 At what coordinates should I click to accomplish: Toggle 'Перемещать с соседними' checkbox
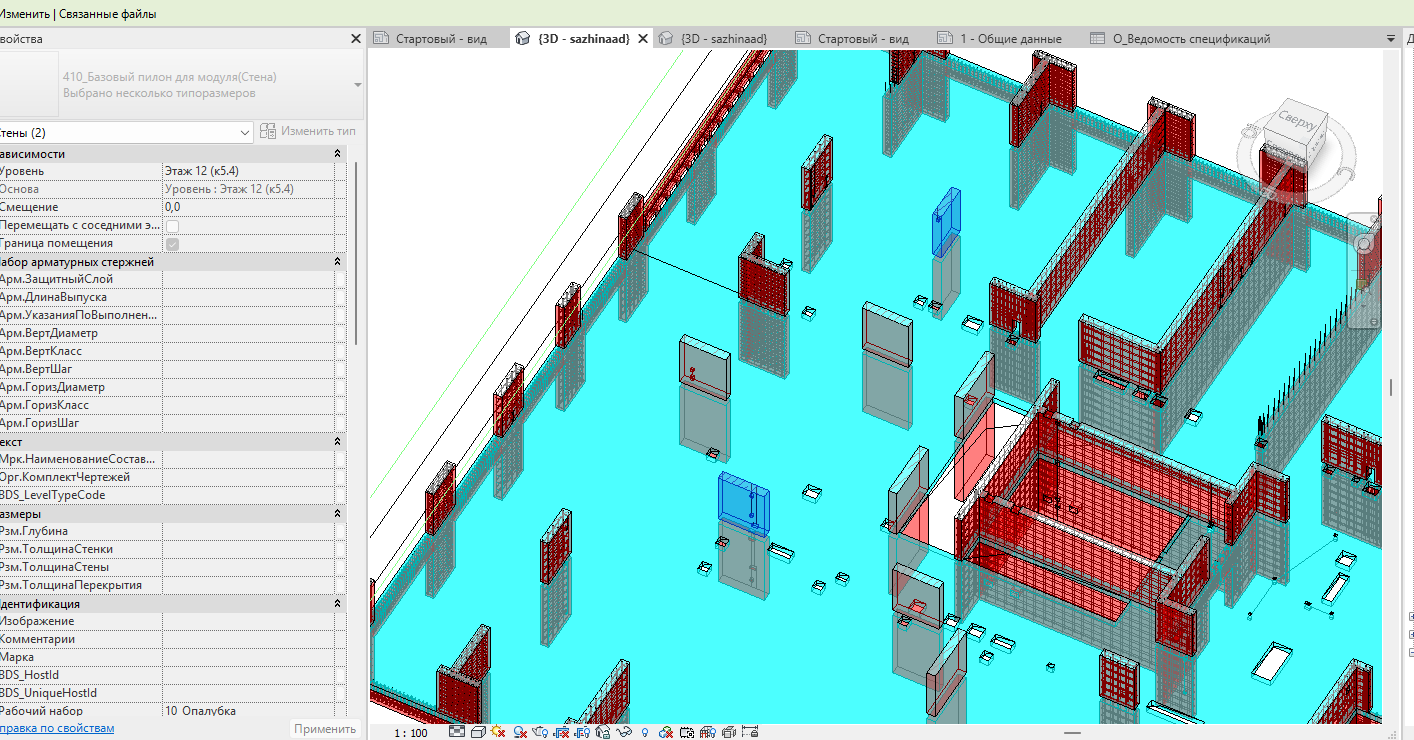[x=172, y=226]
